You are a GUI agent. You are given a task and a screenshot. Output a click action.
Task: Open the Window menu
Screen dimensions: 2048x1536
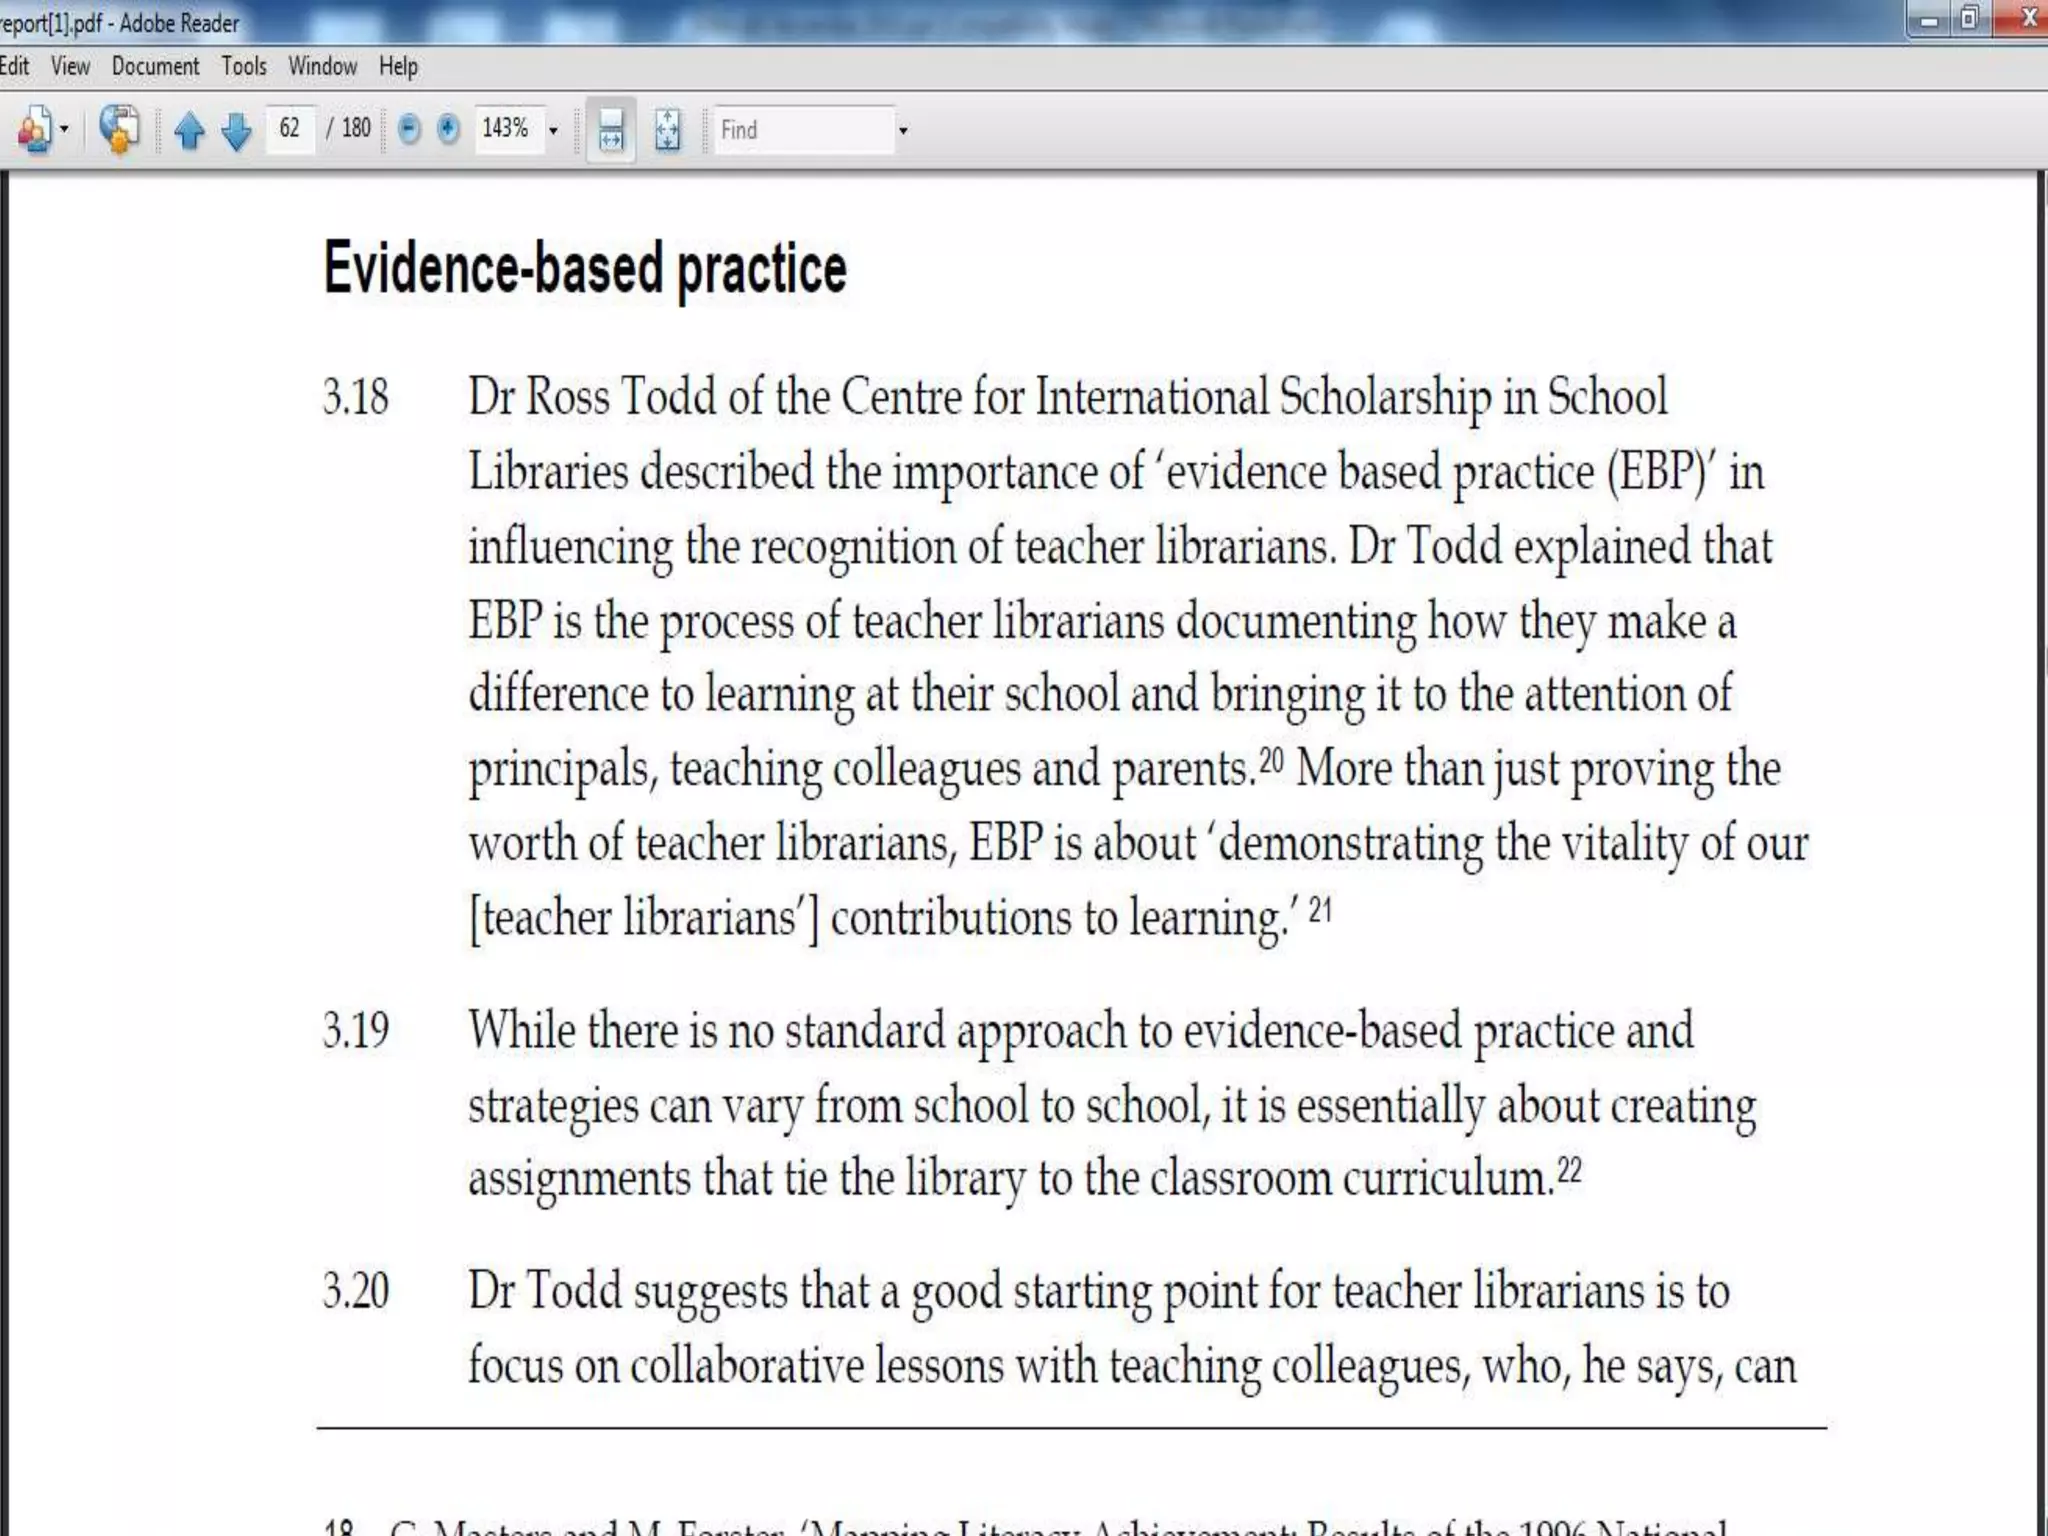coord(322,67)
